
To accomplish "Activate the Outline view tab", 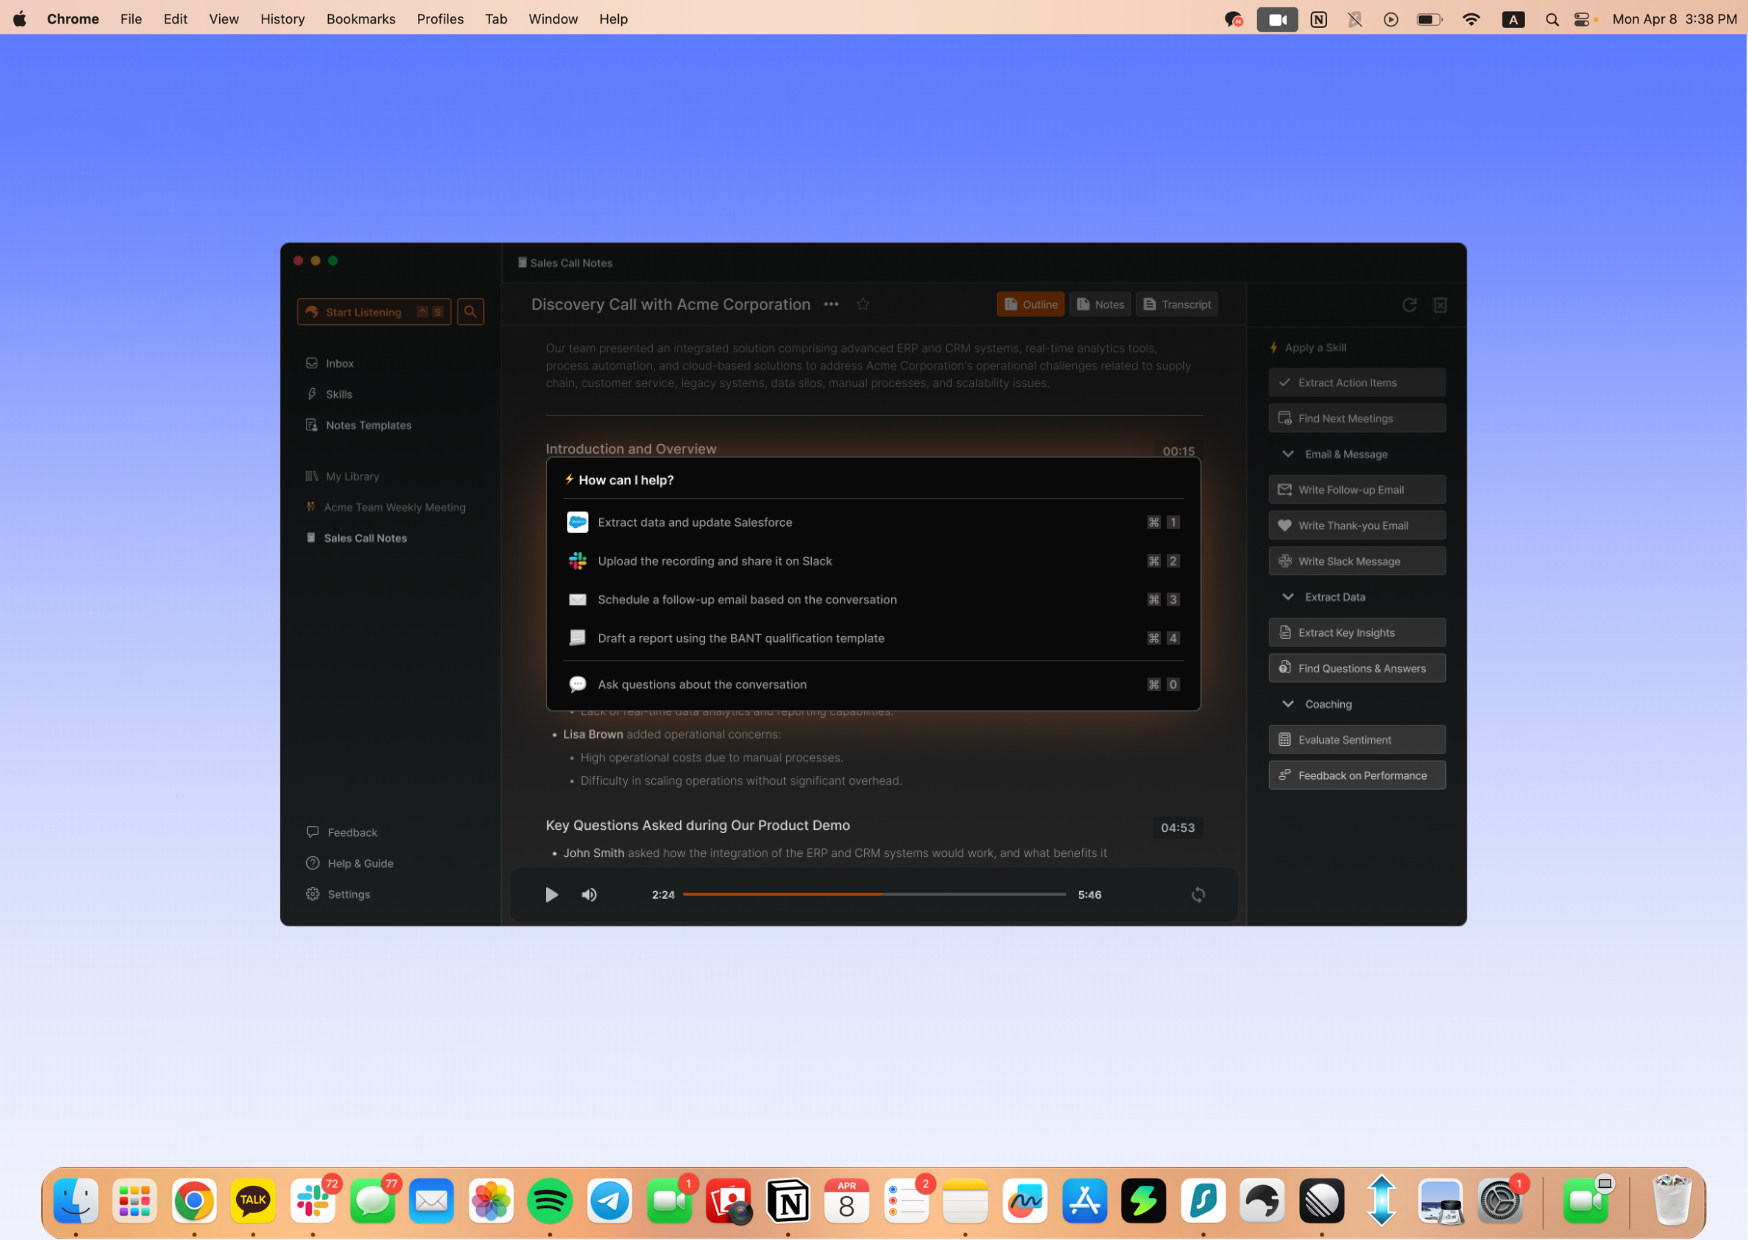I will pos(1030,304).
